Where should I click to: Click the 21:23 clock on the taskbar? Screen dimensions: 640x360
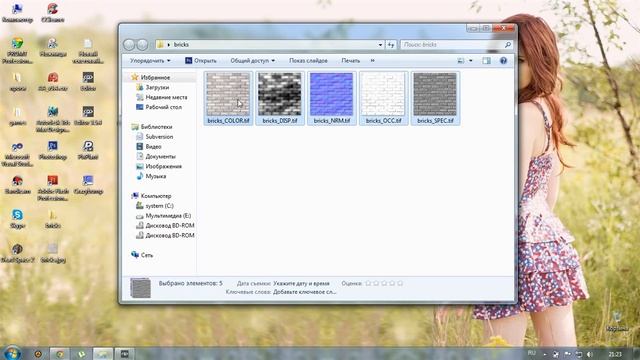615,354
